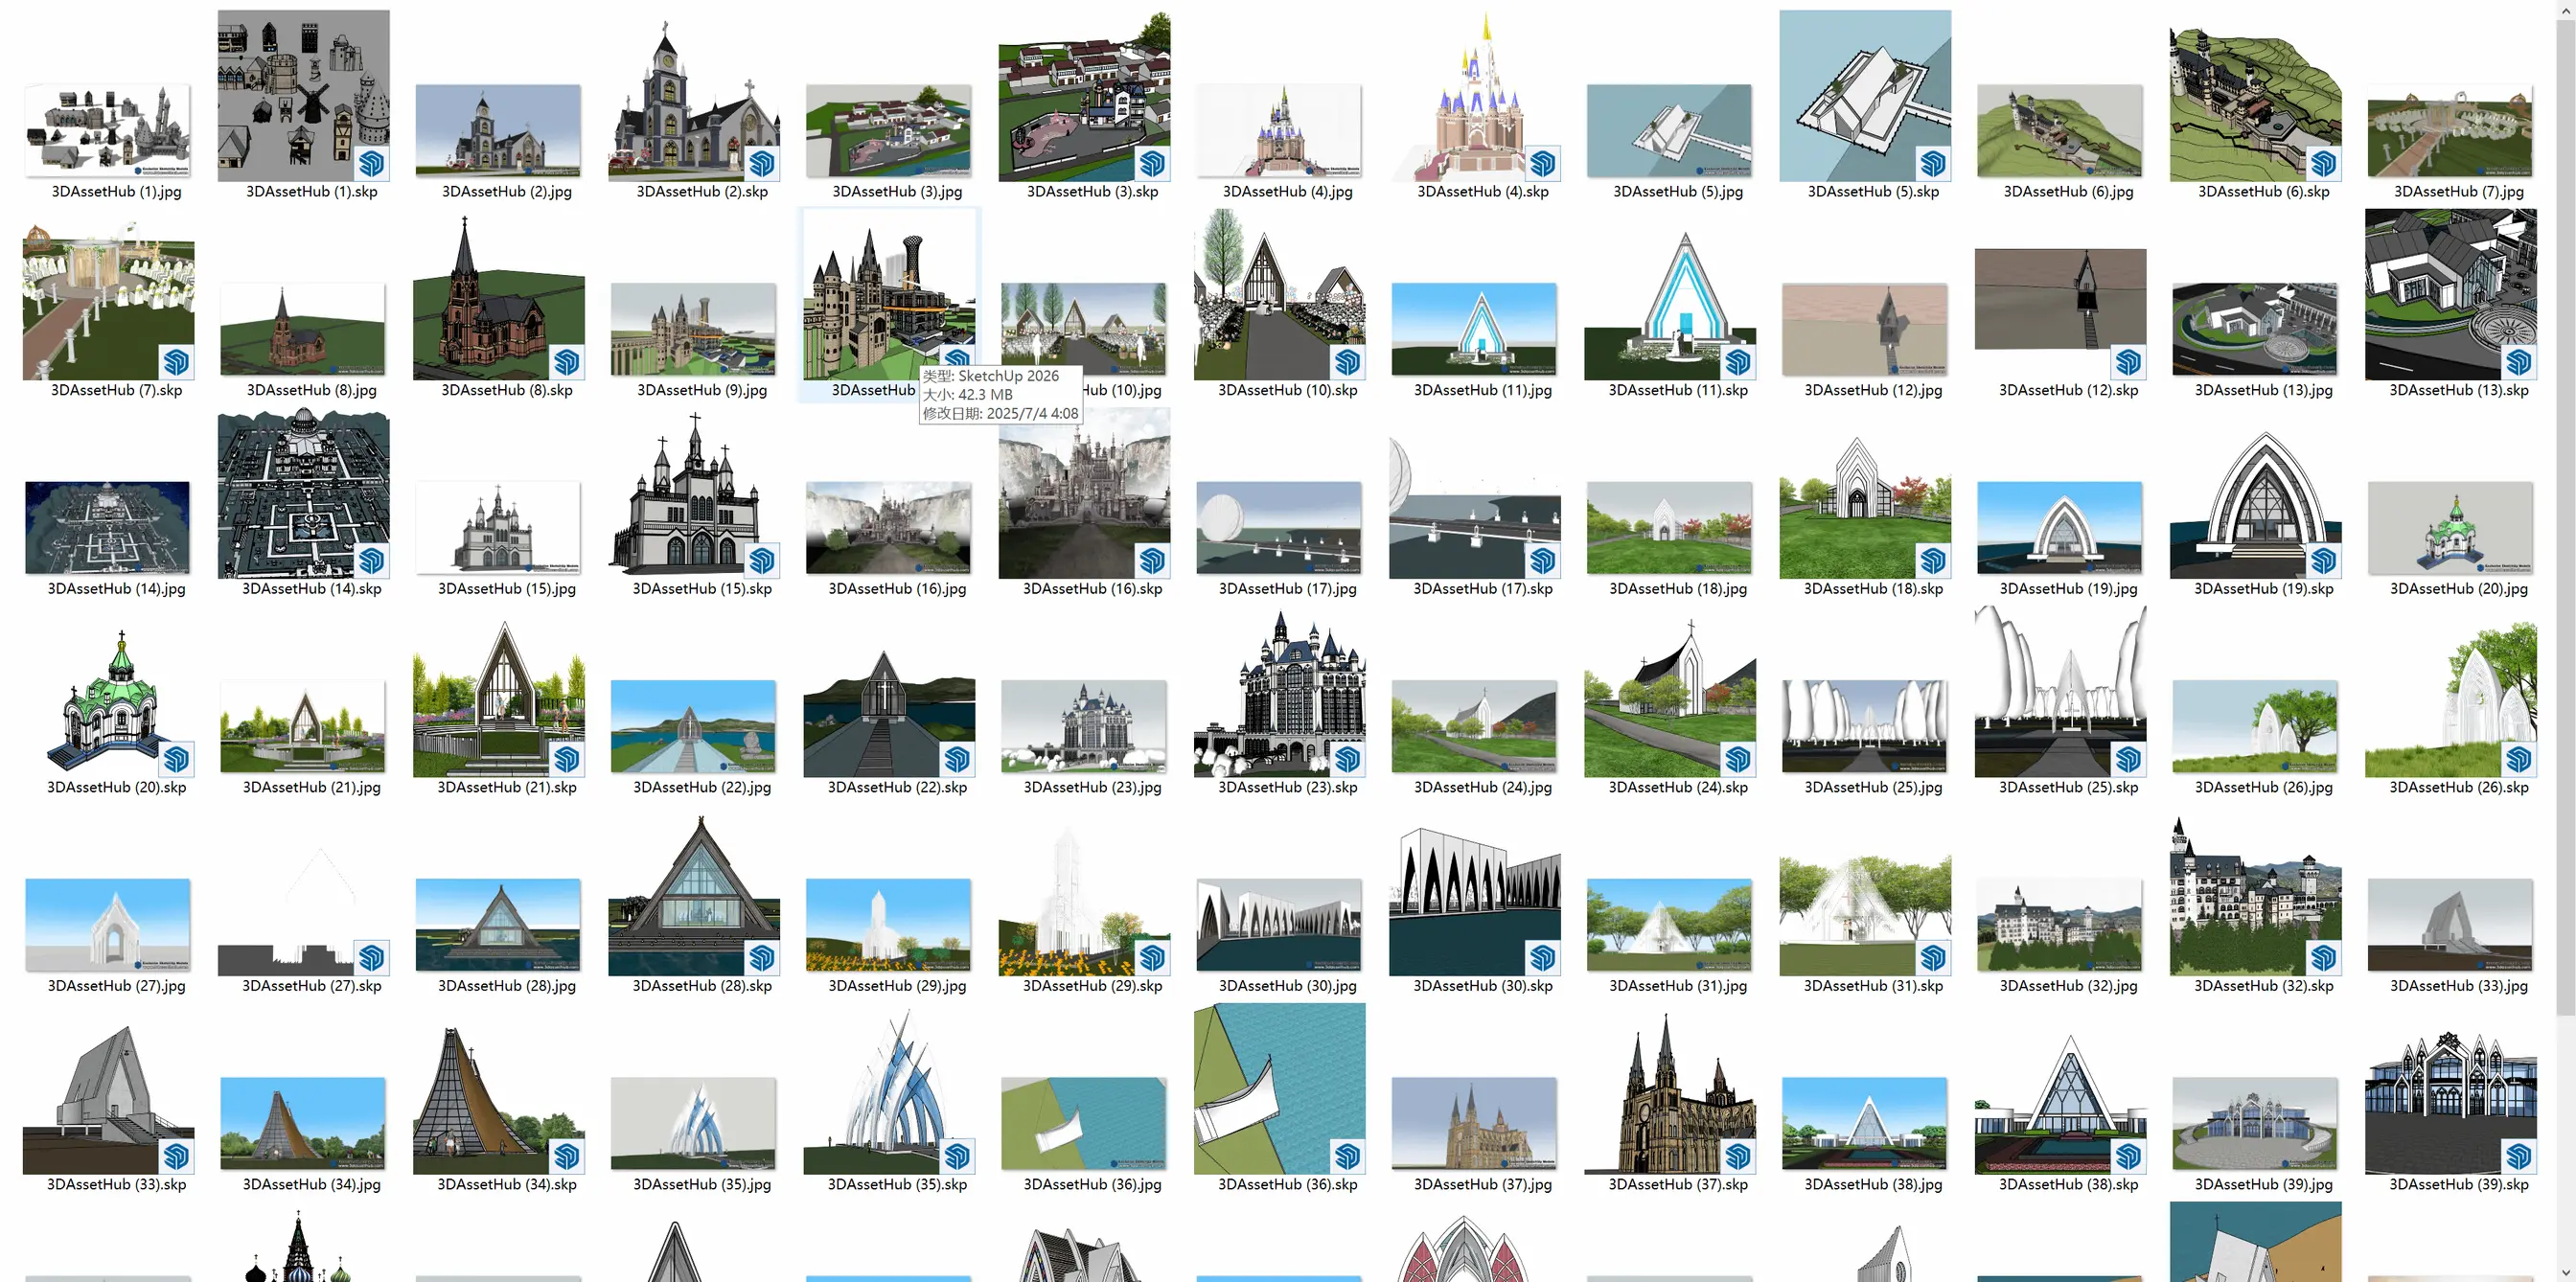
Task: Open 3DAssetHub (1).jpg preview image
Action: point(108,130)
